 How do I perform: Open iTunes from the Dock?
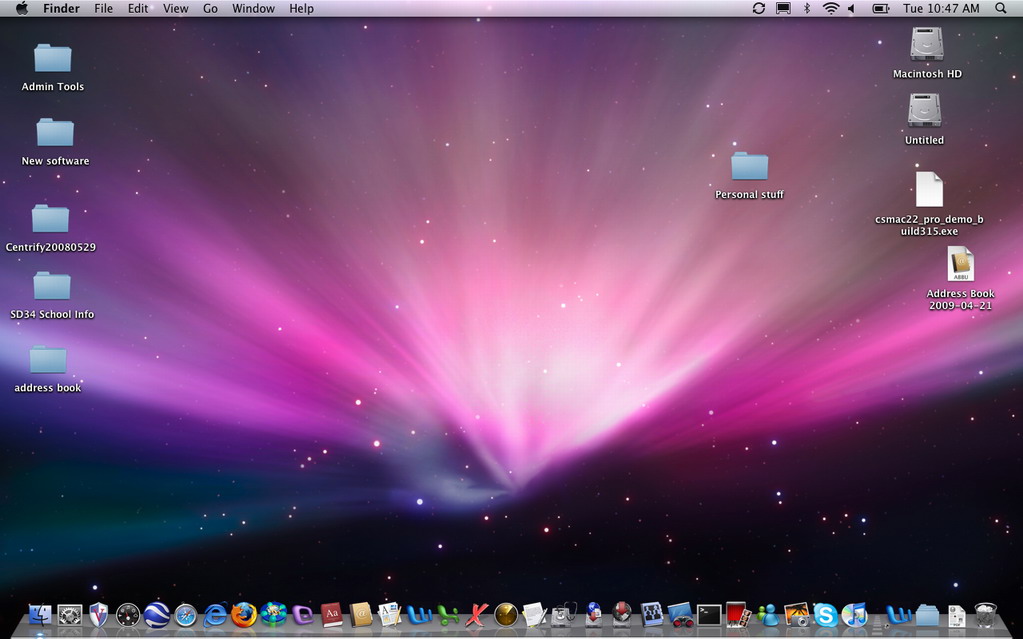(854, 615)
